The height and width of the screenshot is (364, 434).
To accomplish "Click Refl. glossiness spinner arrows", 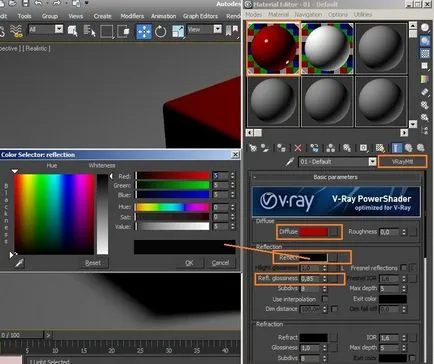I will (325, 278).
